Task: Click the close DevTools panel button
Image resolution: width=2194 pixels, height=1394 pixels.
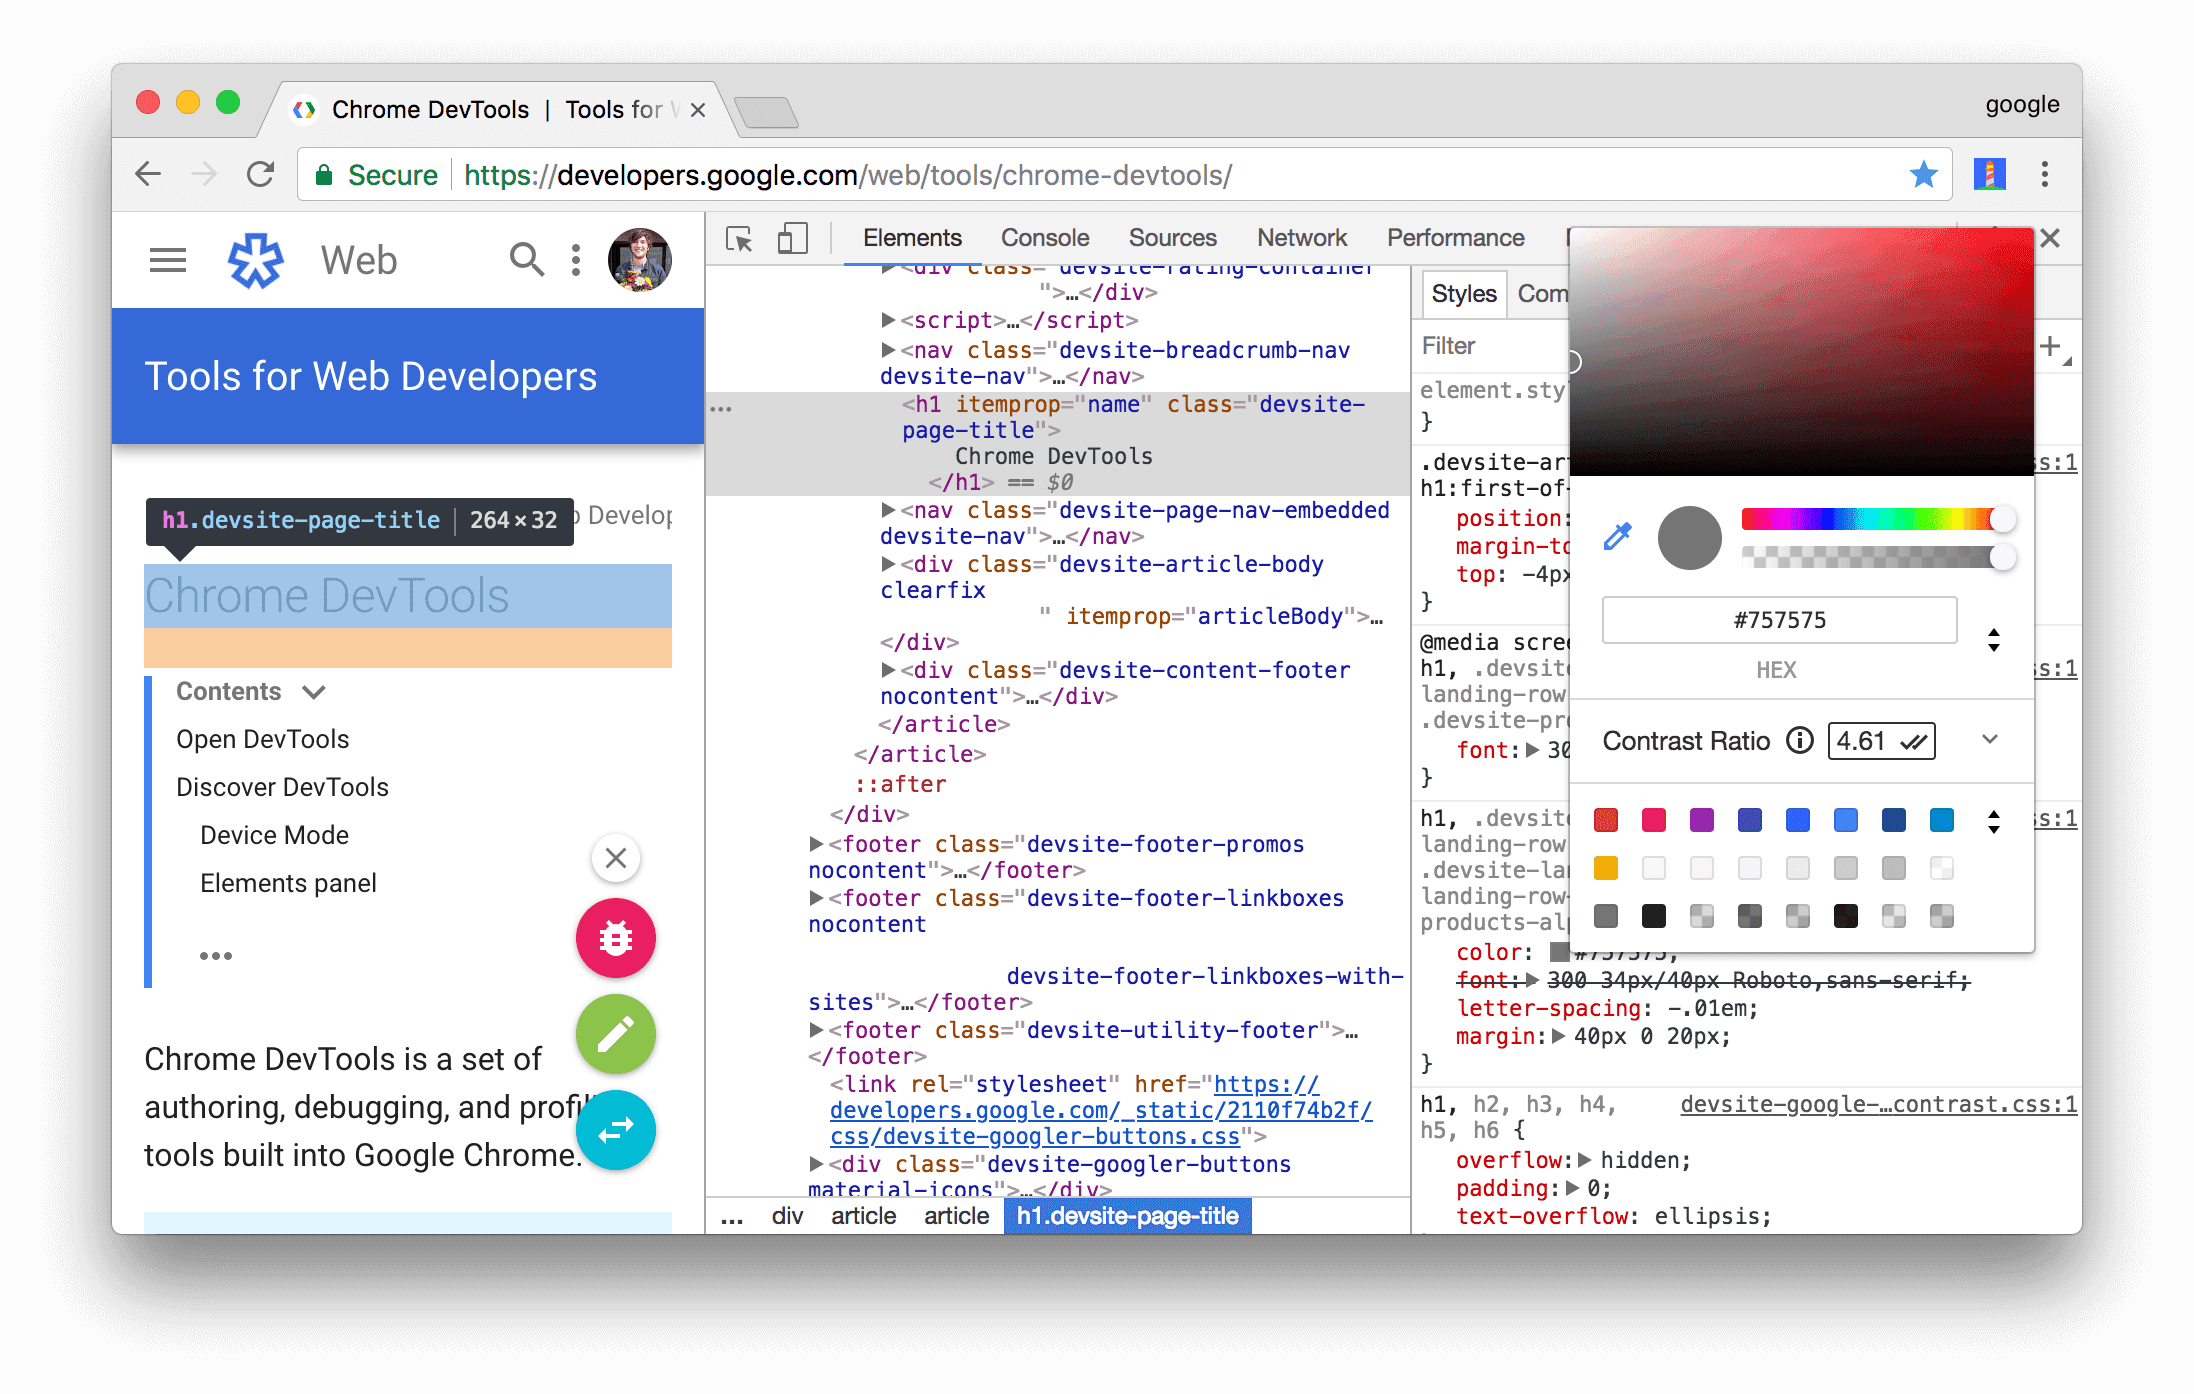Action: point(2050,237)
